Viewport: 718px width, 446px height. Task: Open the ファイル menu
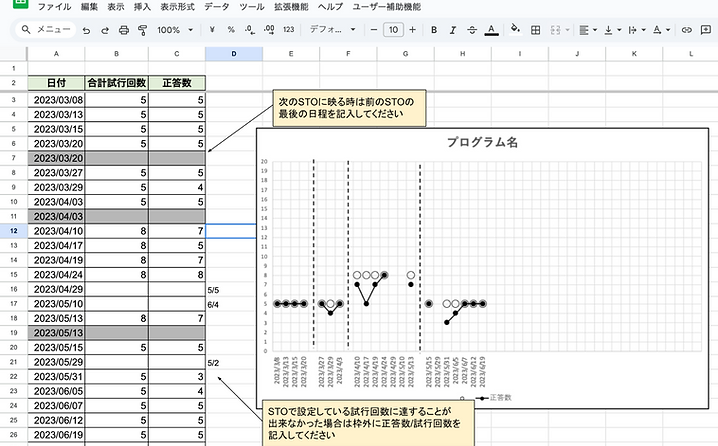54,6
